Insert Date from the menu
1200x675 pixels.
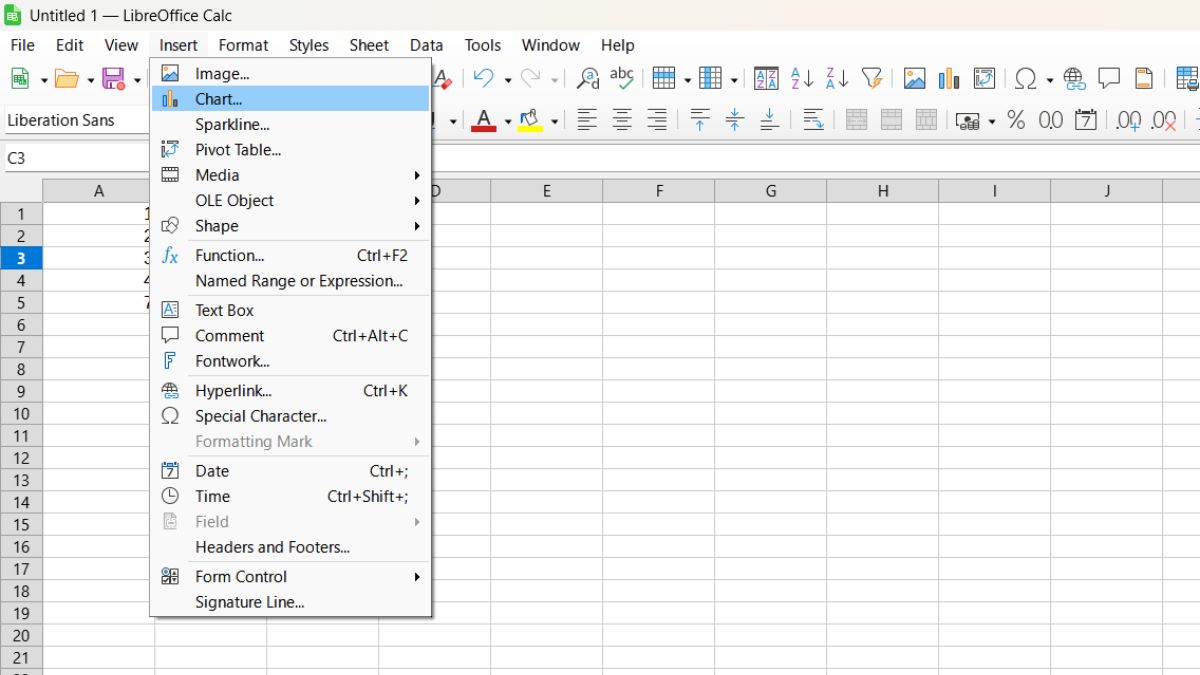click(290, 471)
